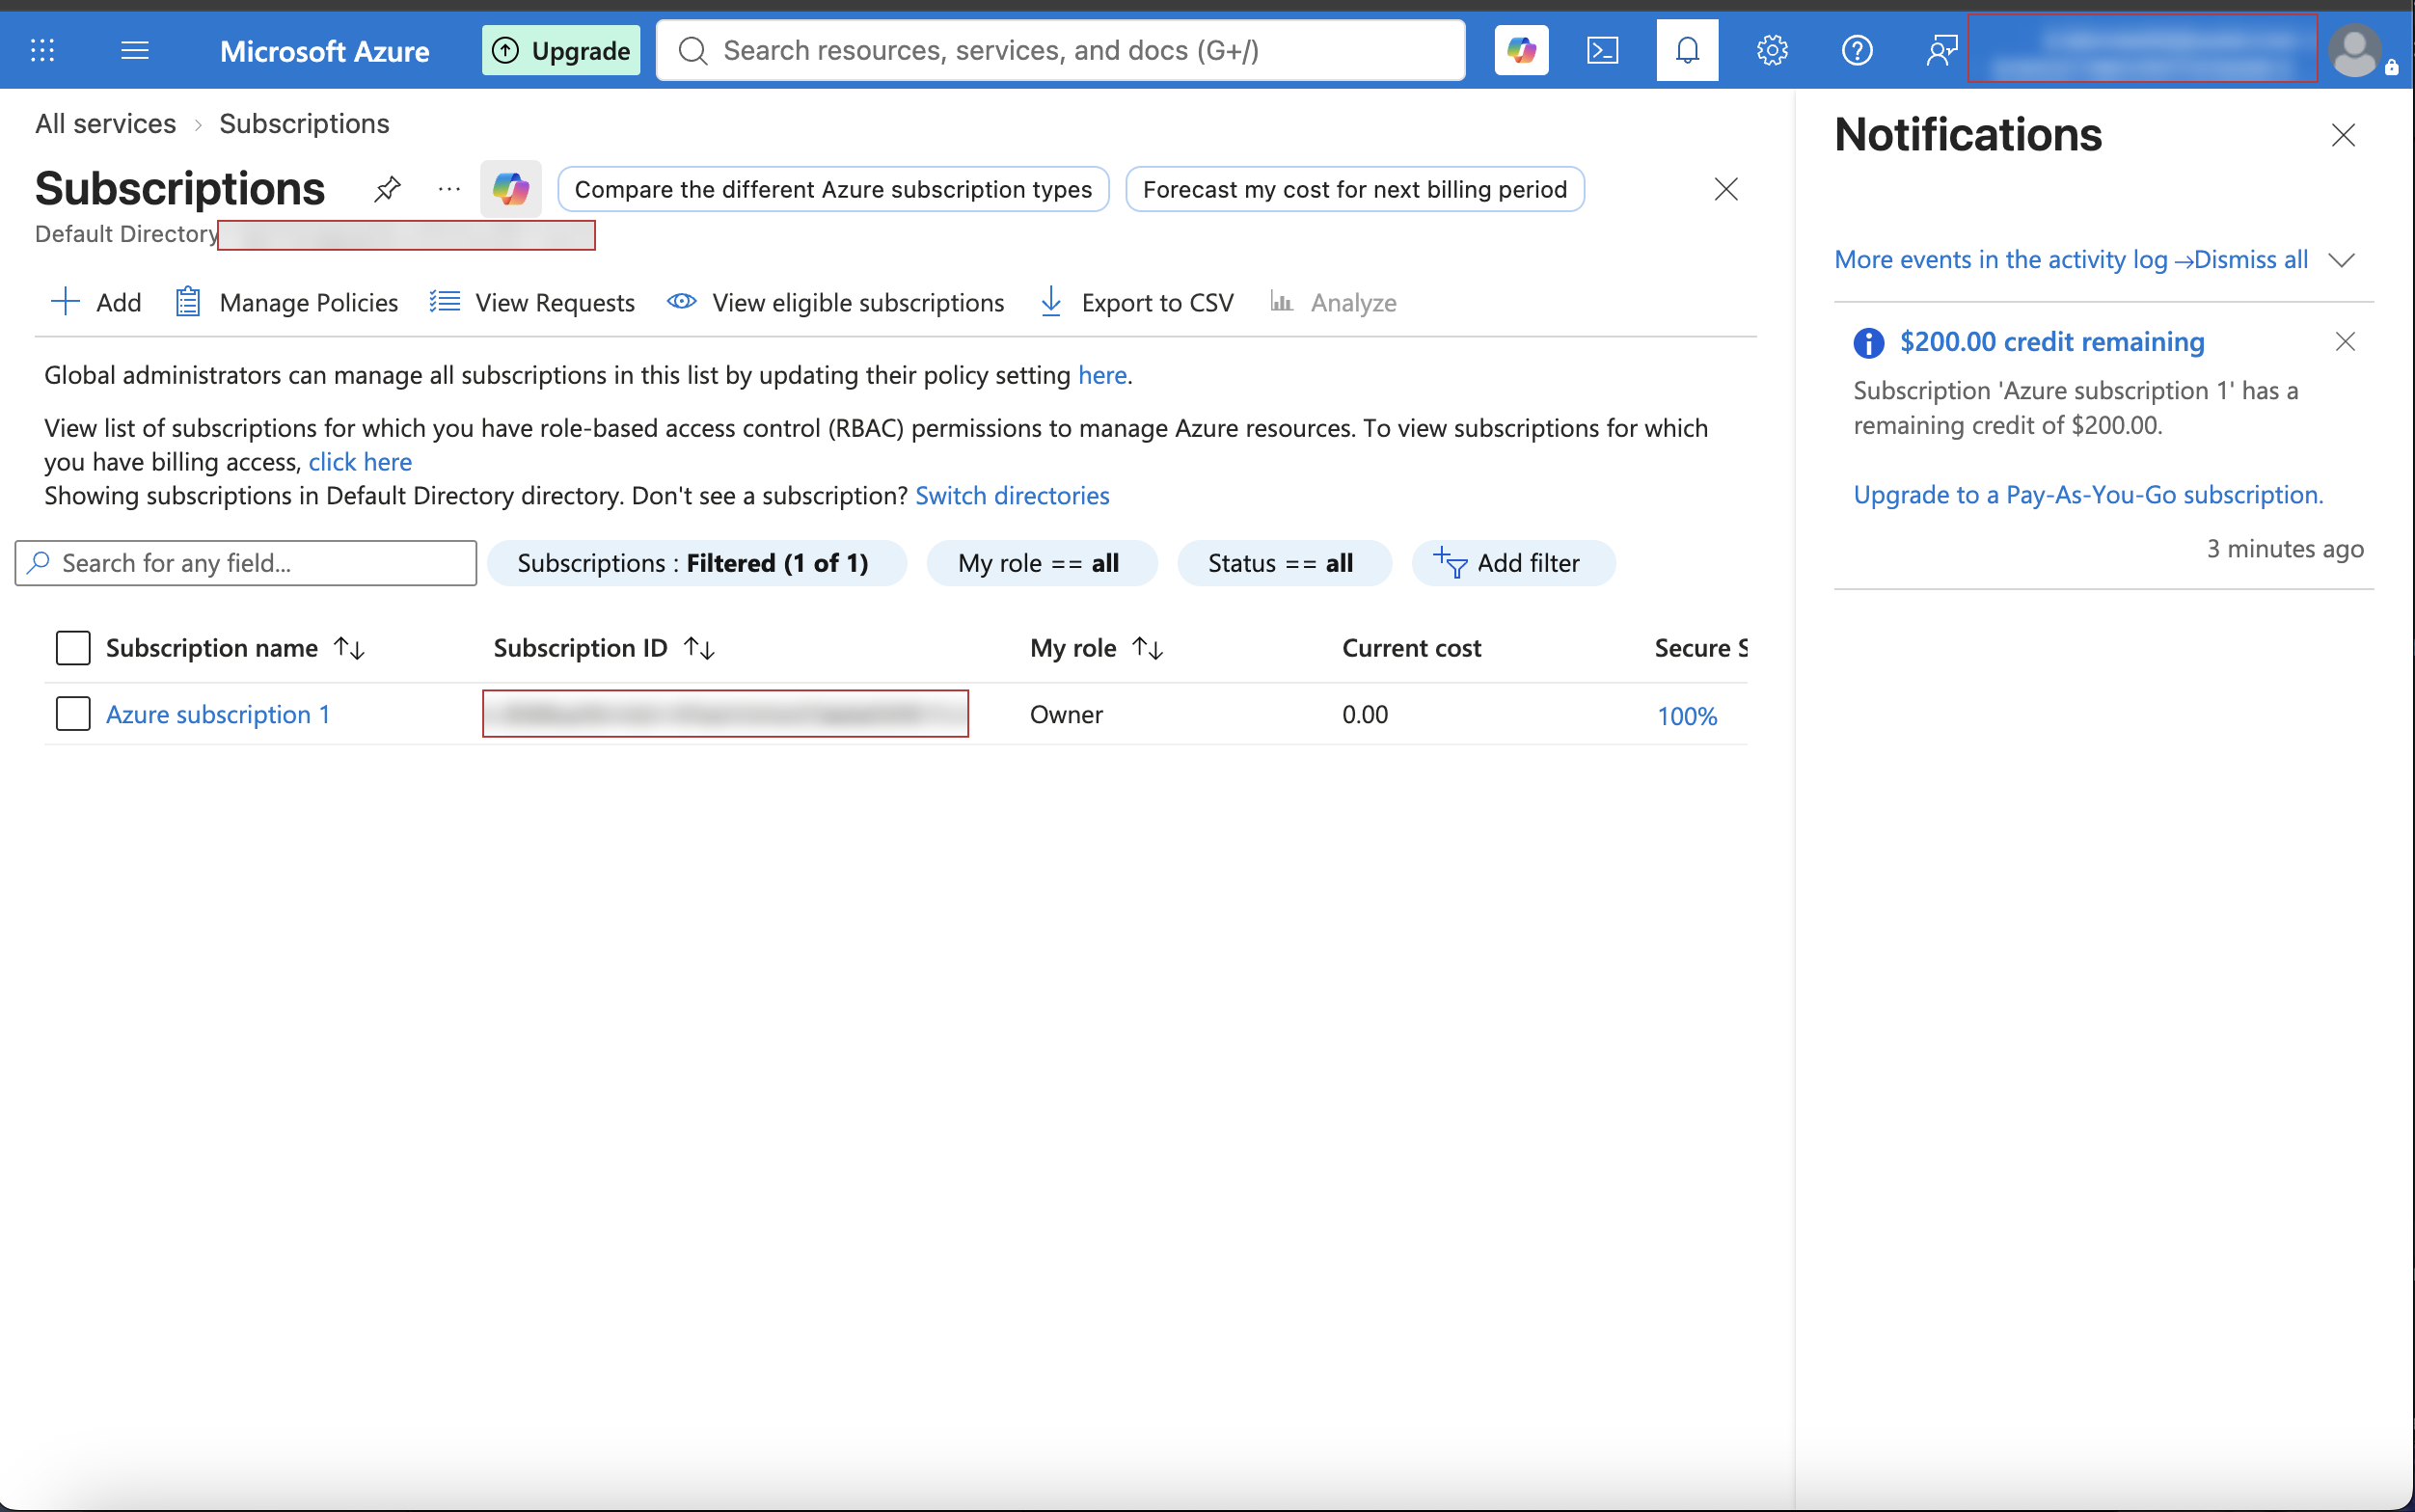Click the Analyze command
The image size is (2415, 1512).
click(1333, 302)
